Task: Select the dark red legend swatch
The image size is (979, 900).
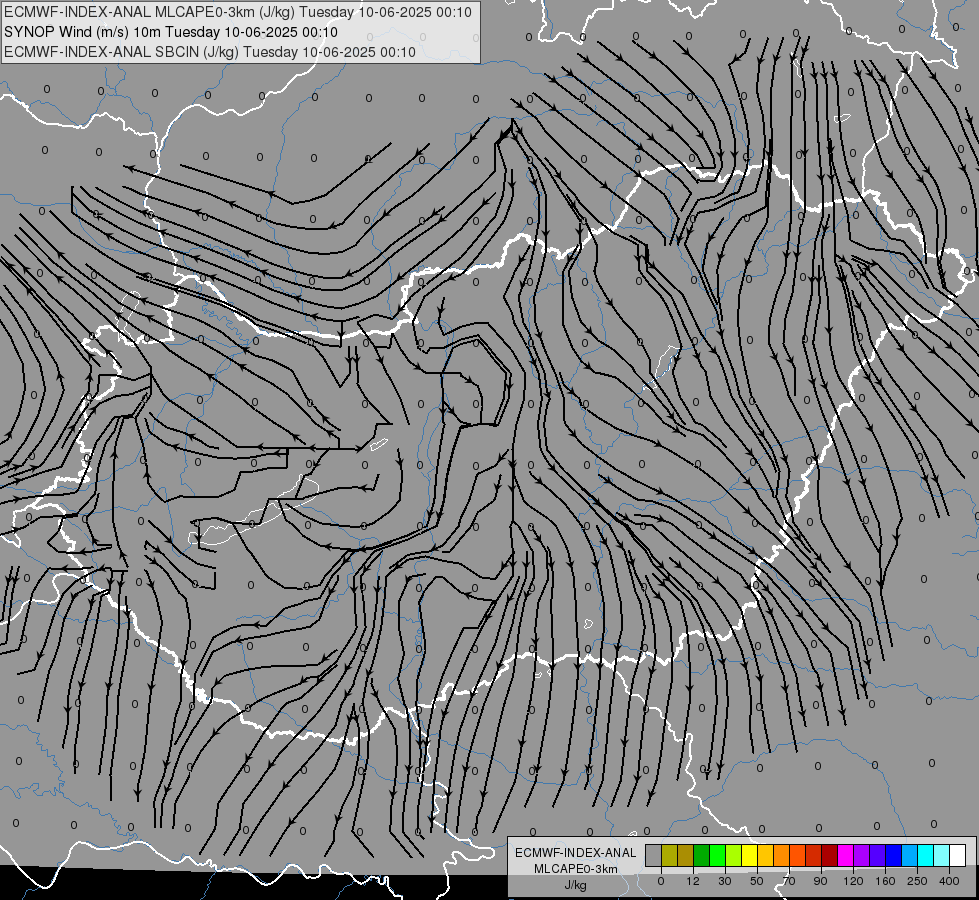Action: pos(830,855)
